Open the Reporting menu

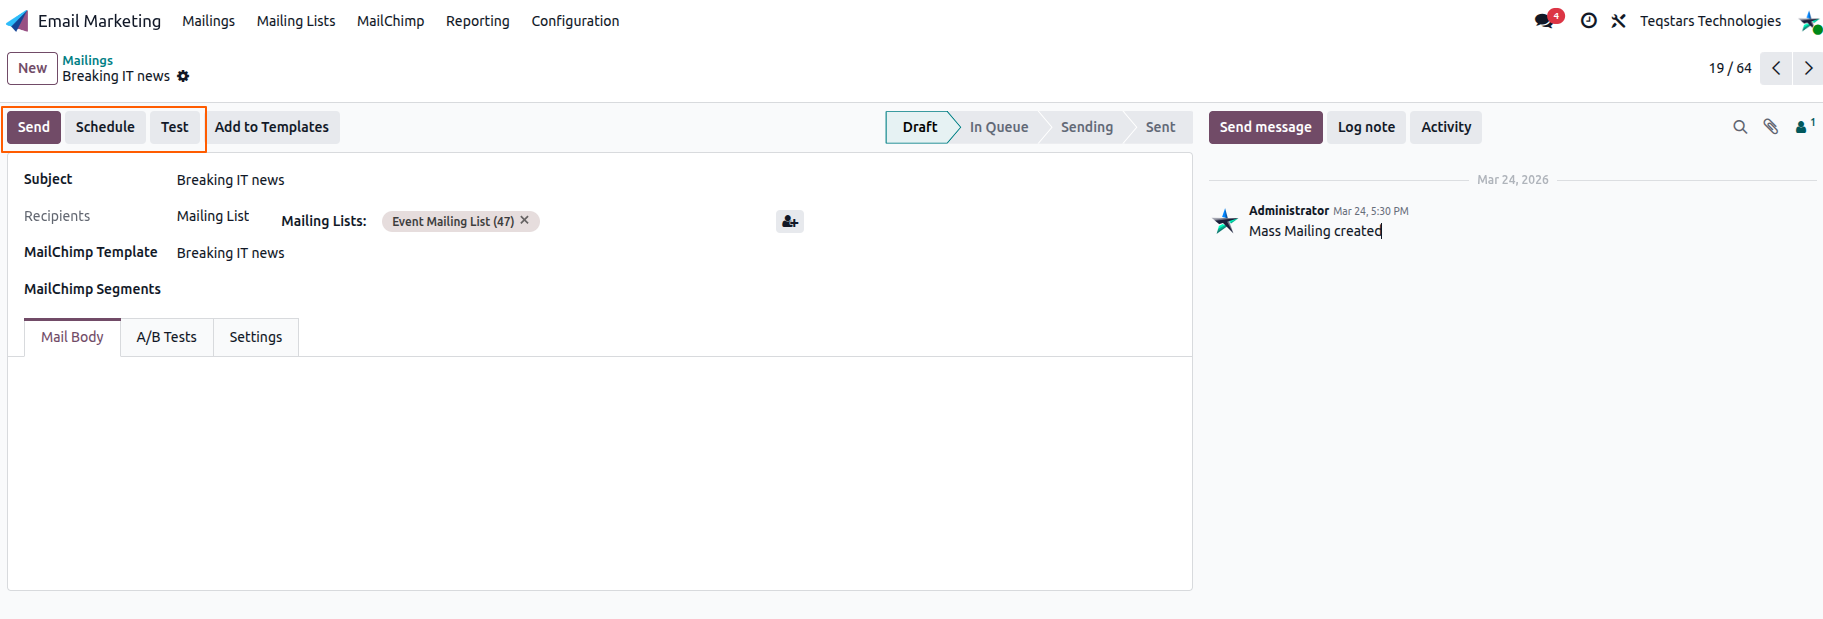click(477, 21)
